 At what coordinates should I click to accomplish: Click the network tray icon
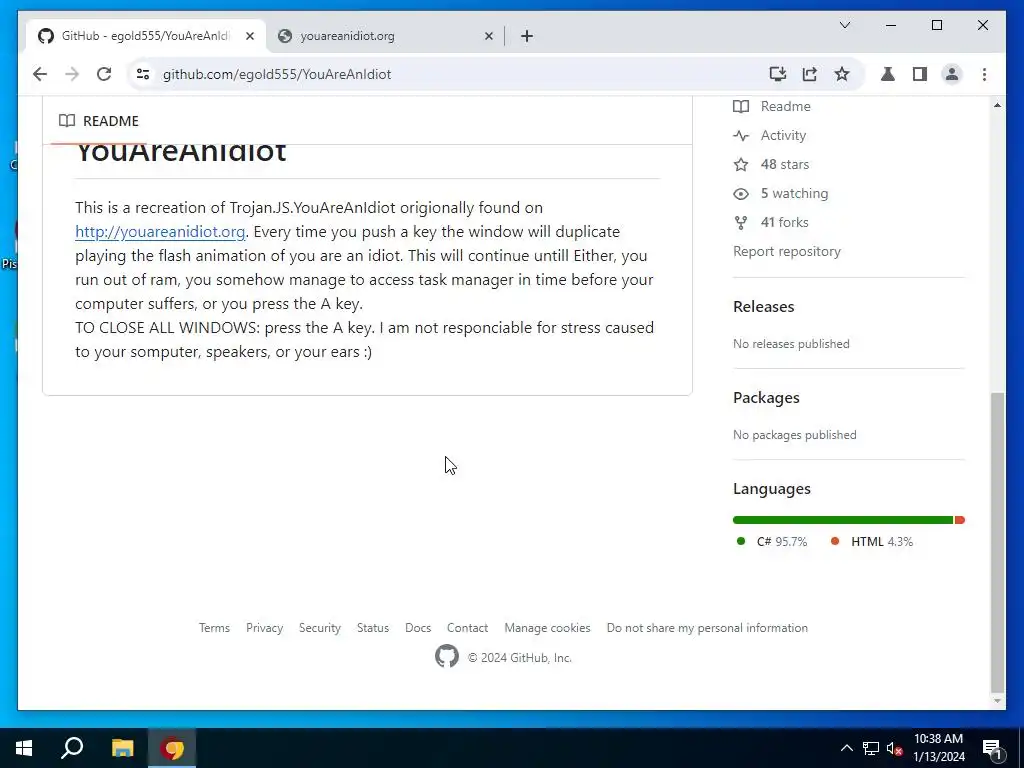point(871,748)
